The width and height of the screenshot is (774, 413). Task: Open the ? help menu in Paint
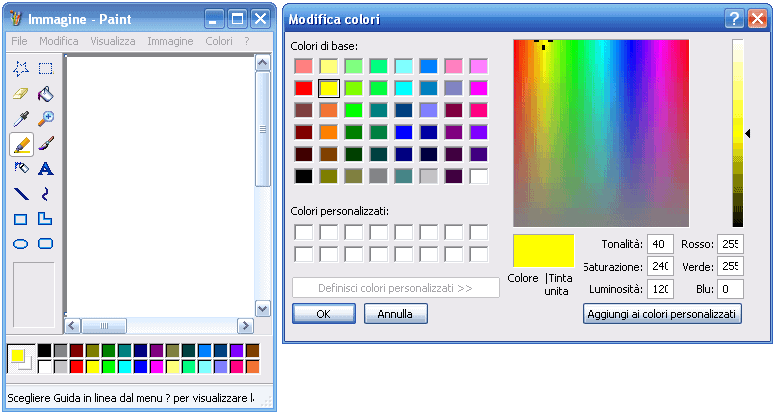click(x=247, y=41)
